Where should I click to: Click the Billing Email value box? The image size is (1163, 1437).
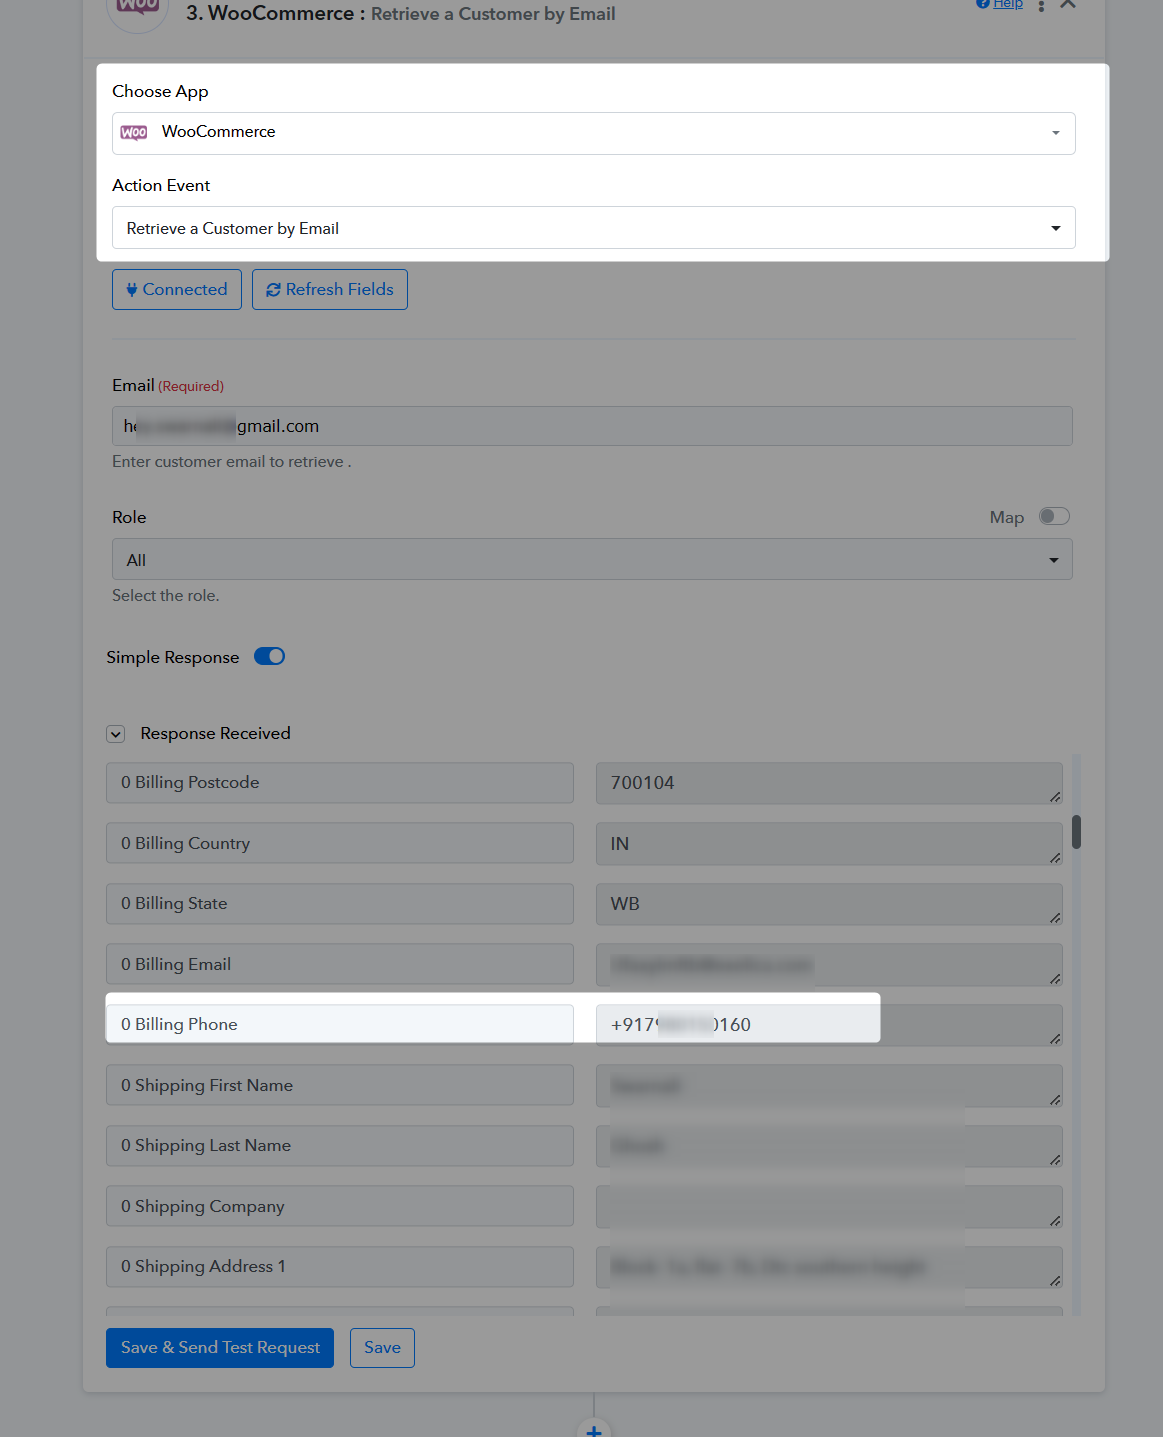[x=829, y=965]
